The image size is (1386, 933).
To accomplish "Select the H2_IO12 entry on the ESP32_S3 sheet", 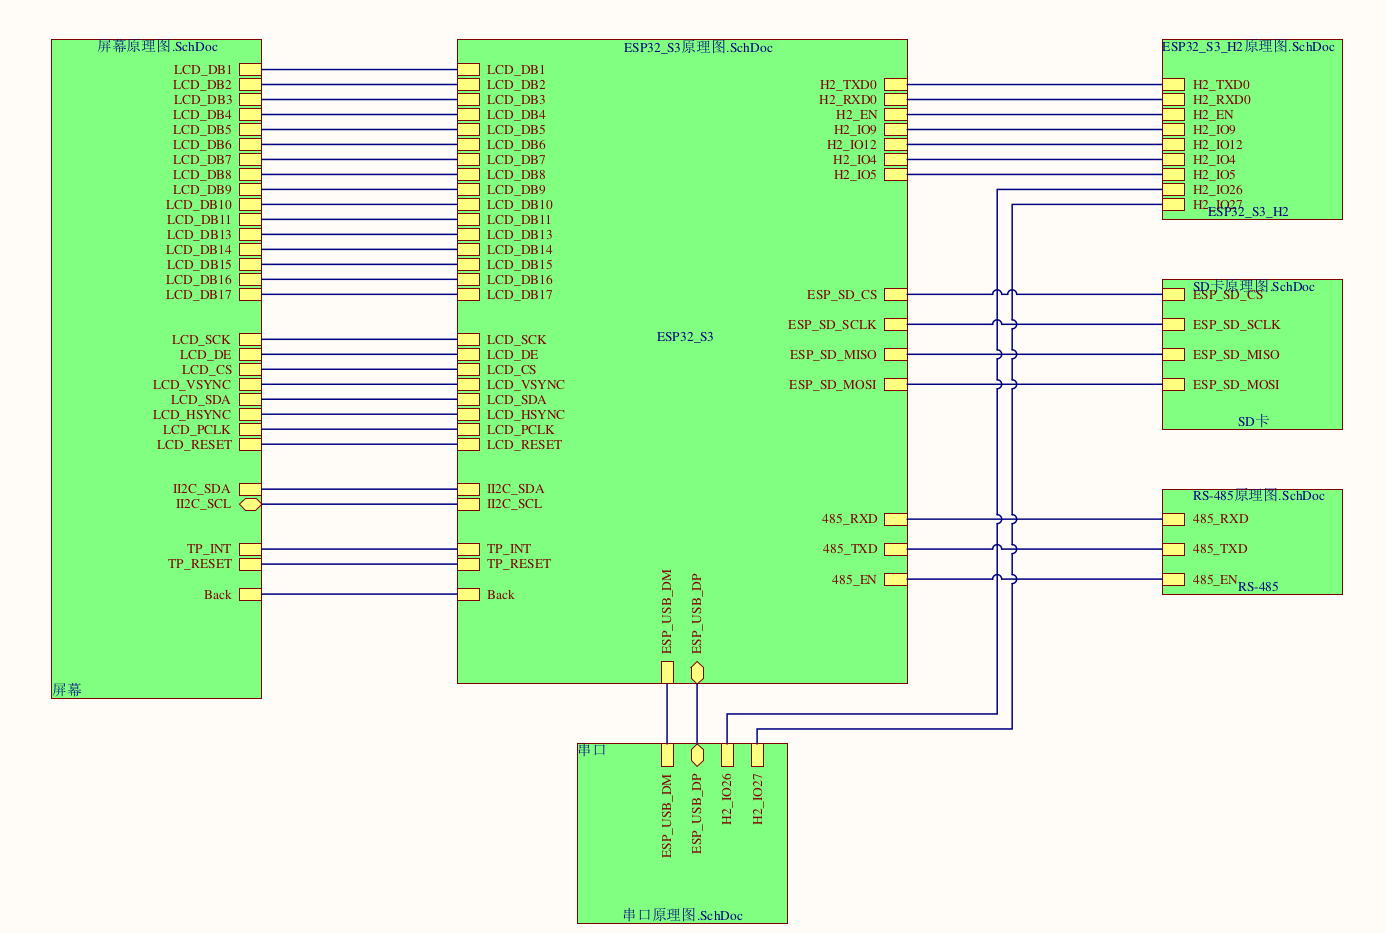I will [896, 145].
